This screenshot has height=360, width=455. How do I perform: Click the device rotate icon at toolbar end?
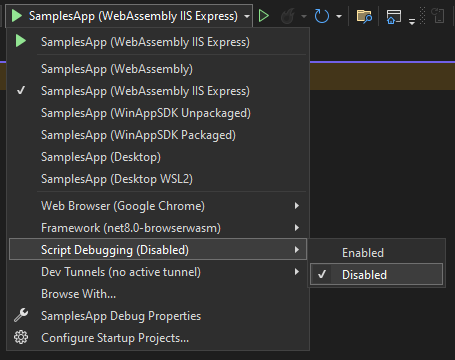tap(438, 16)
